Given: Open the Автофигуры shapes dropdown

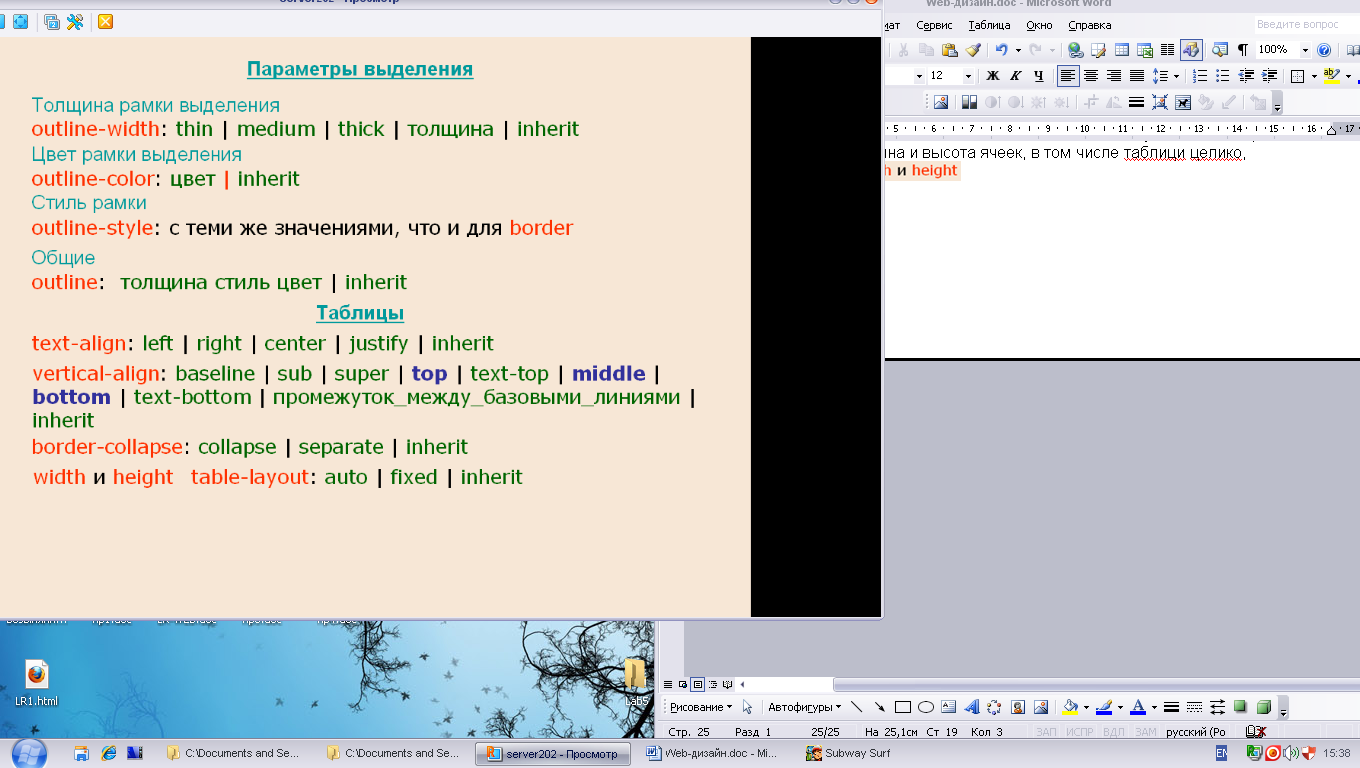Looking at the screenshot, I should pos(803,707).
